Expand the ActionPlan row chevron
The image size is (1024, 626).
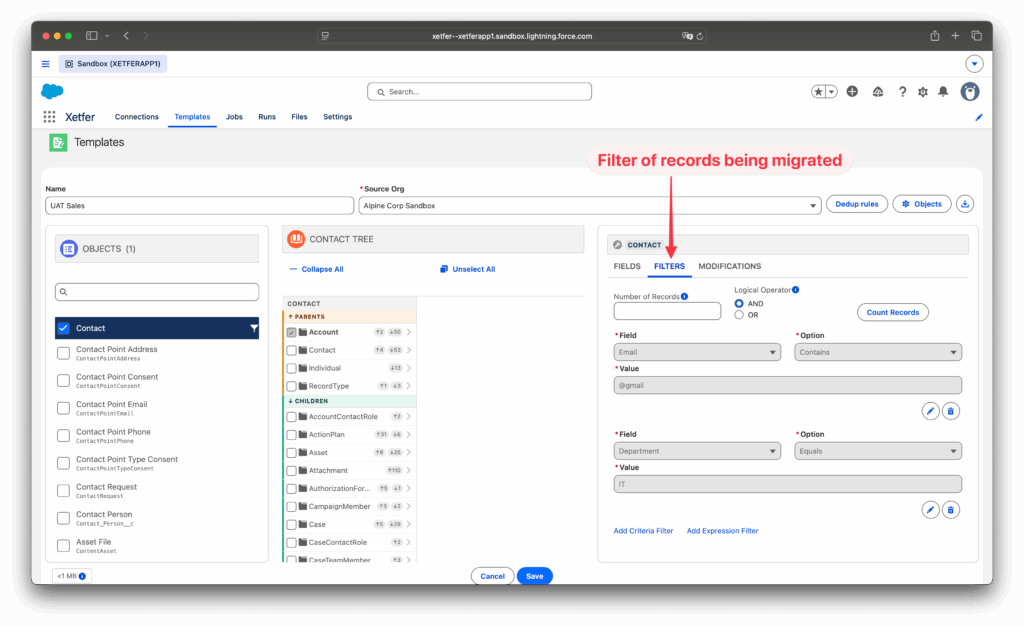(409, 435)
